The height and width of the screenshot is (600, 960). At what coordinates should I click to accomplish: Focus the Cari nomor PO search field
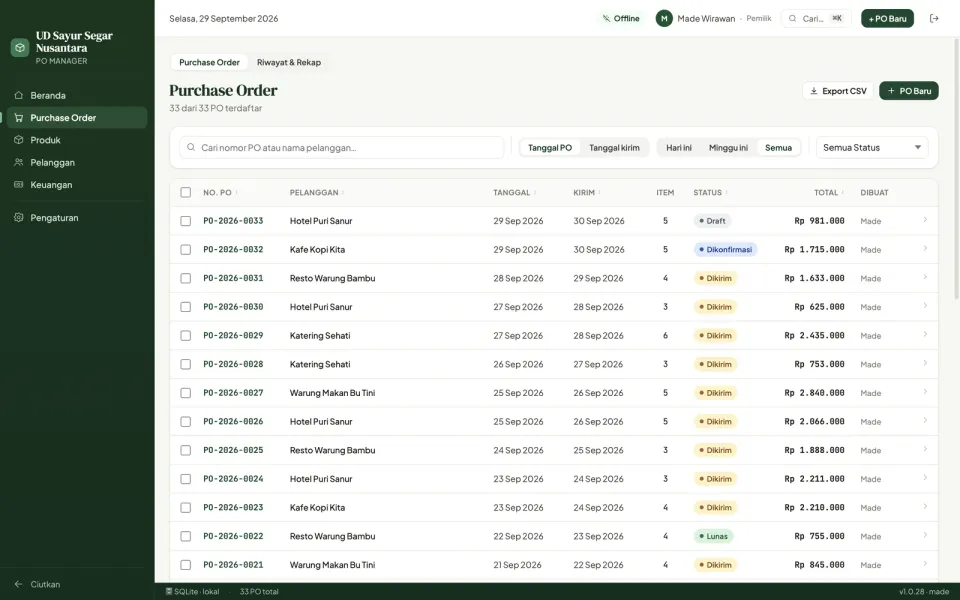click(x=342, y=148)
